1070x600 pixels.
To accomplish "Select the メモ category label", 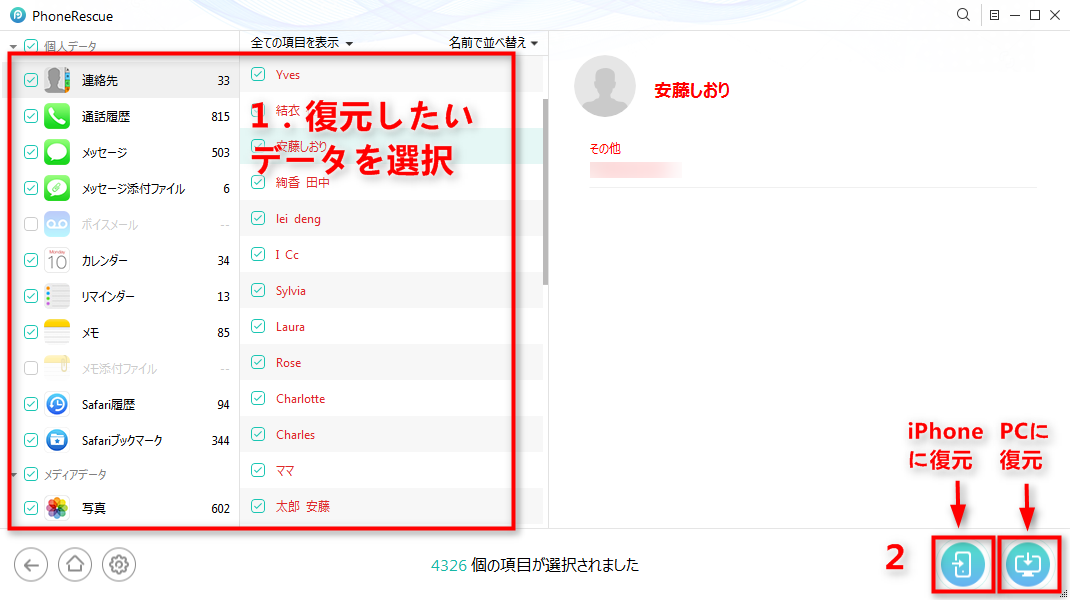I will pos(90,333).
